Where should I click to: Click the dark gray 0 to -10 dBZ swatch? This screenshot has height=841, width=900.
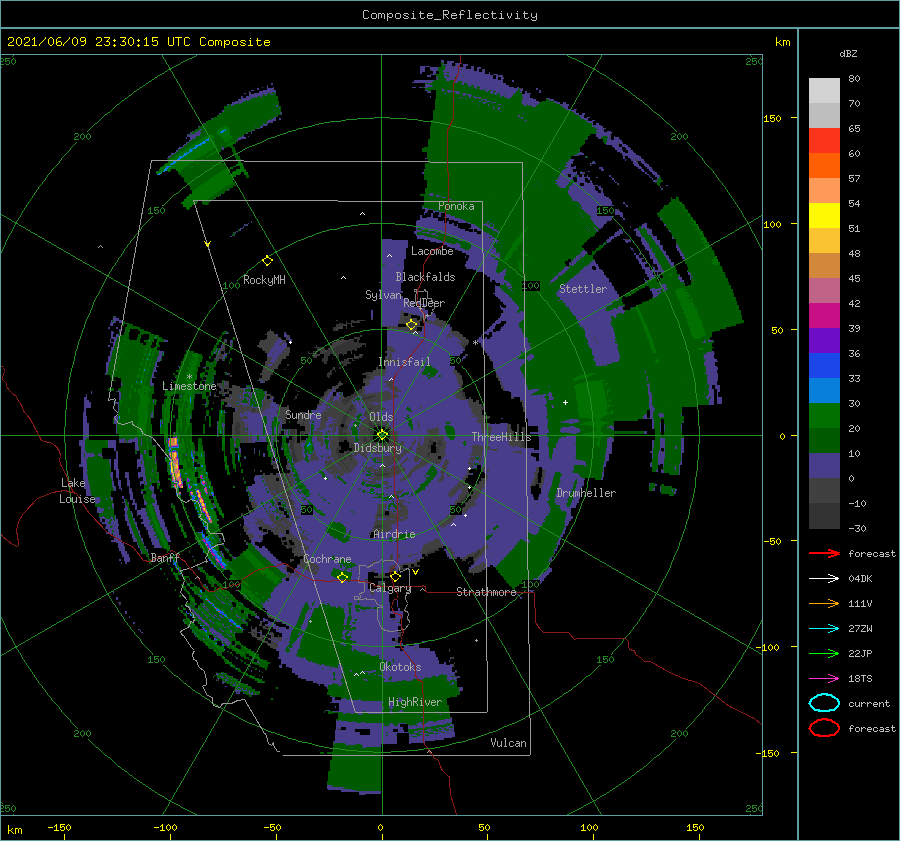point(824,491)
